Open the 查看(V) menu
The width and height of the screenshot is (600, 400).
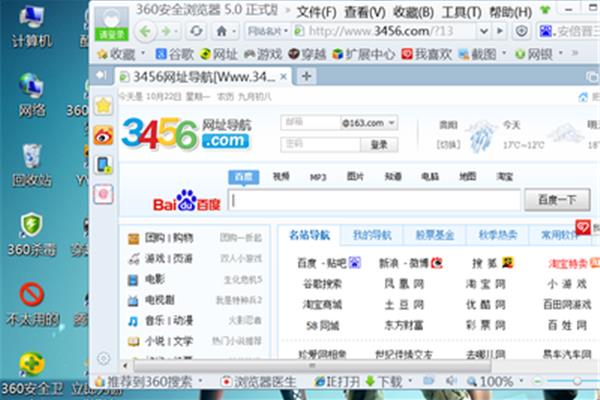(365, 13)
